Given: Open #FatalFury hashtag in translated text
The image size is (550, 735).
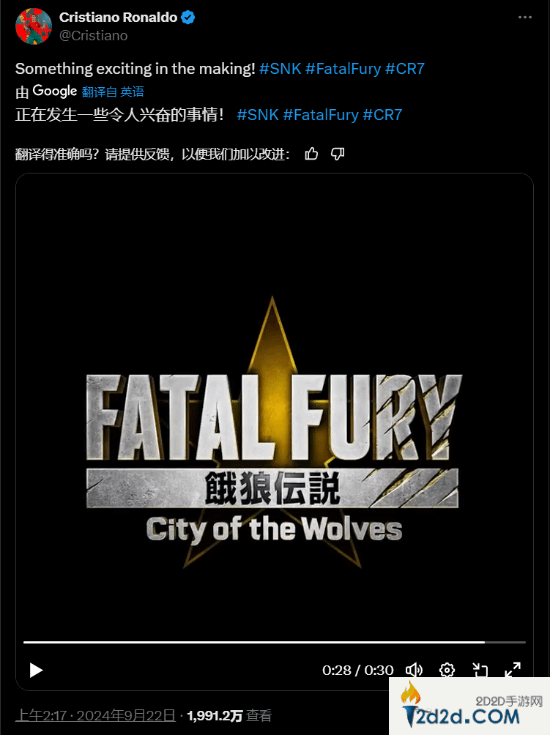Looking at the screenshot, I should 321,115.
